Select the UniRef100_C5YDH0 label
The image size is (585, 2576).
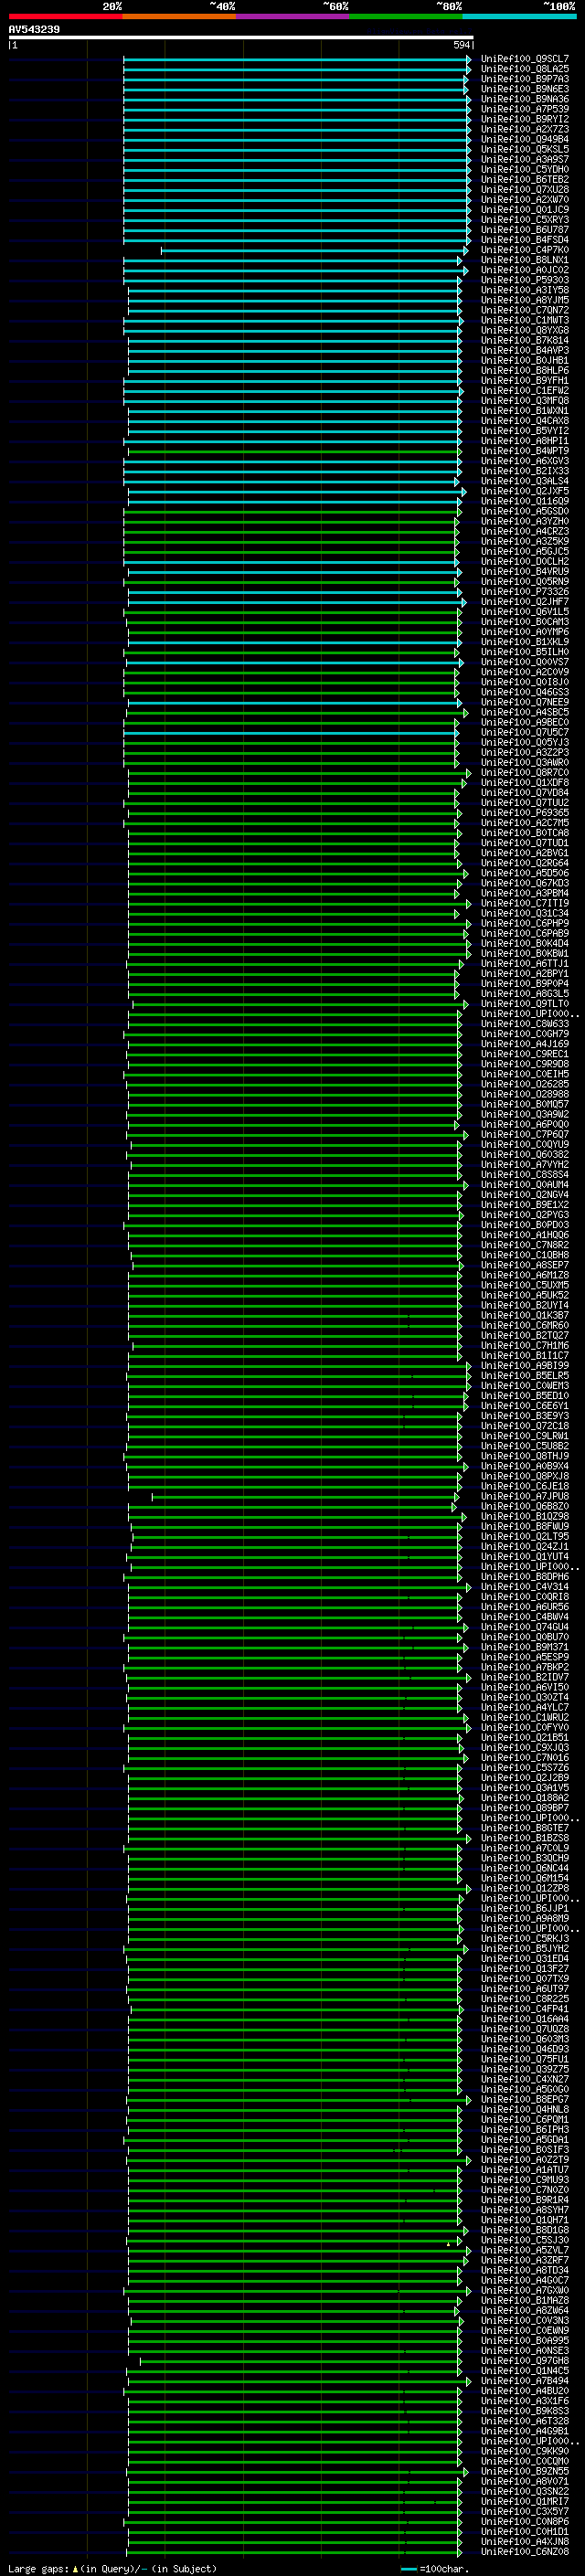click(525, 169)
